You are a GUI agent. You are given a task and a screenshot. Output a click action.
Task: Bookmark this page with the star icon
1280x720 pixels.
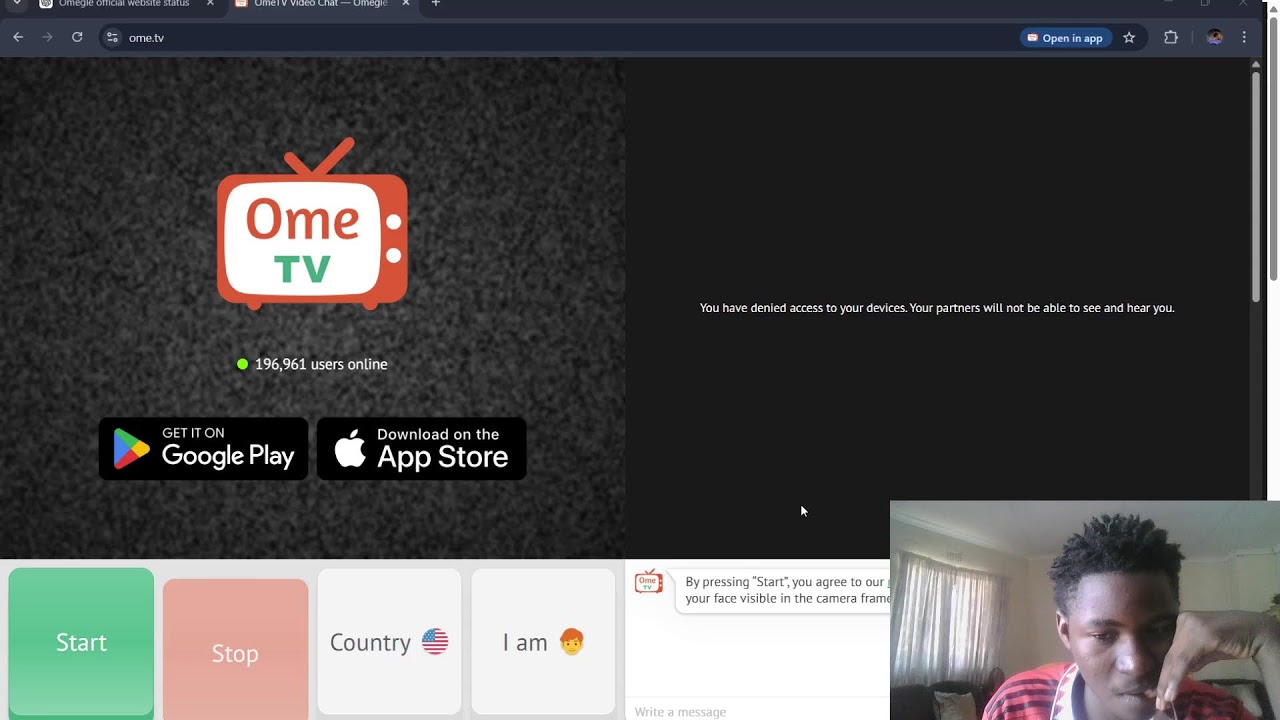[1129, 37]
